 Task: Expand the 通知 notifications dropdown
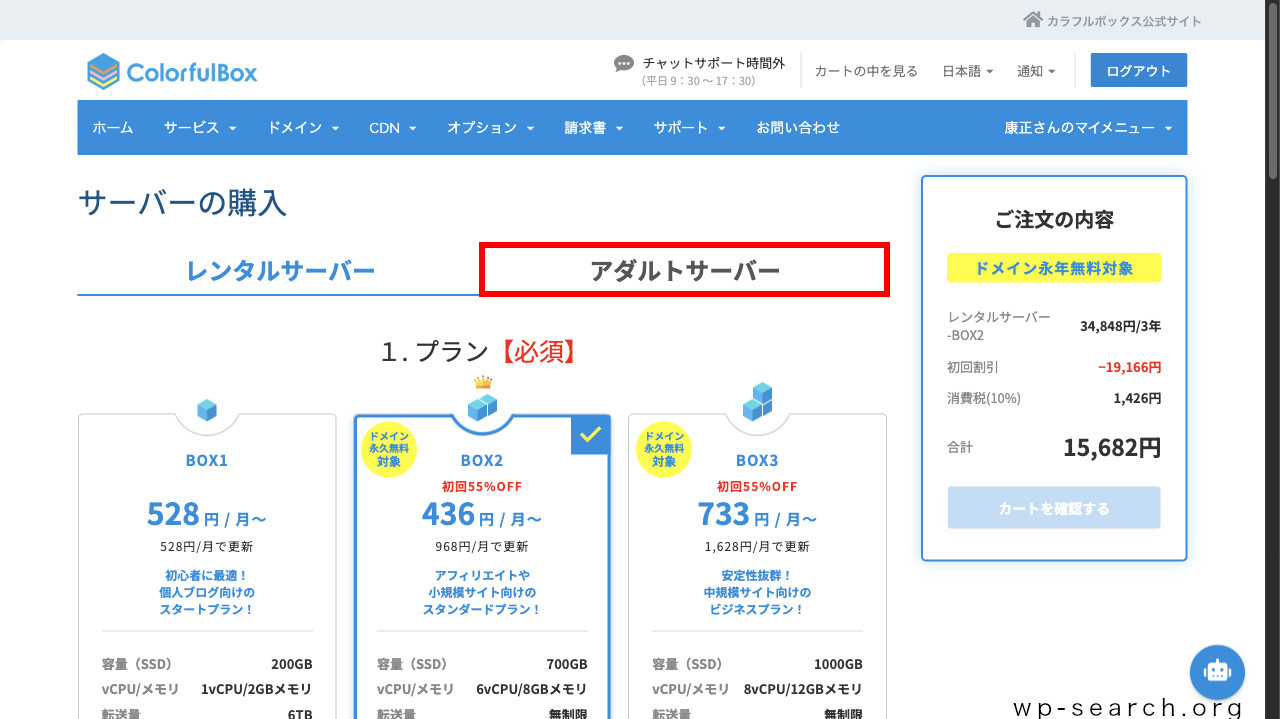point(1036,71)
